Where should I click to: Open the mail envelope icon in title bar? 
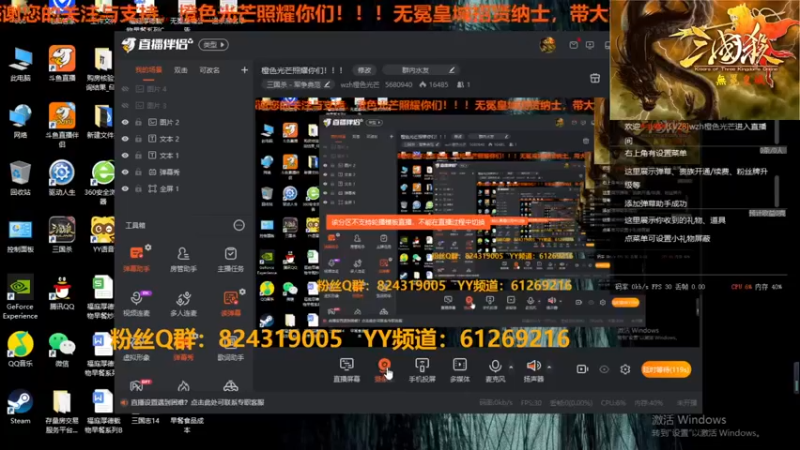[573, 45]
